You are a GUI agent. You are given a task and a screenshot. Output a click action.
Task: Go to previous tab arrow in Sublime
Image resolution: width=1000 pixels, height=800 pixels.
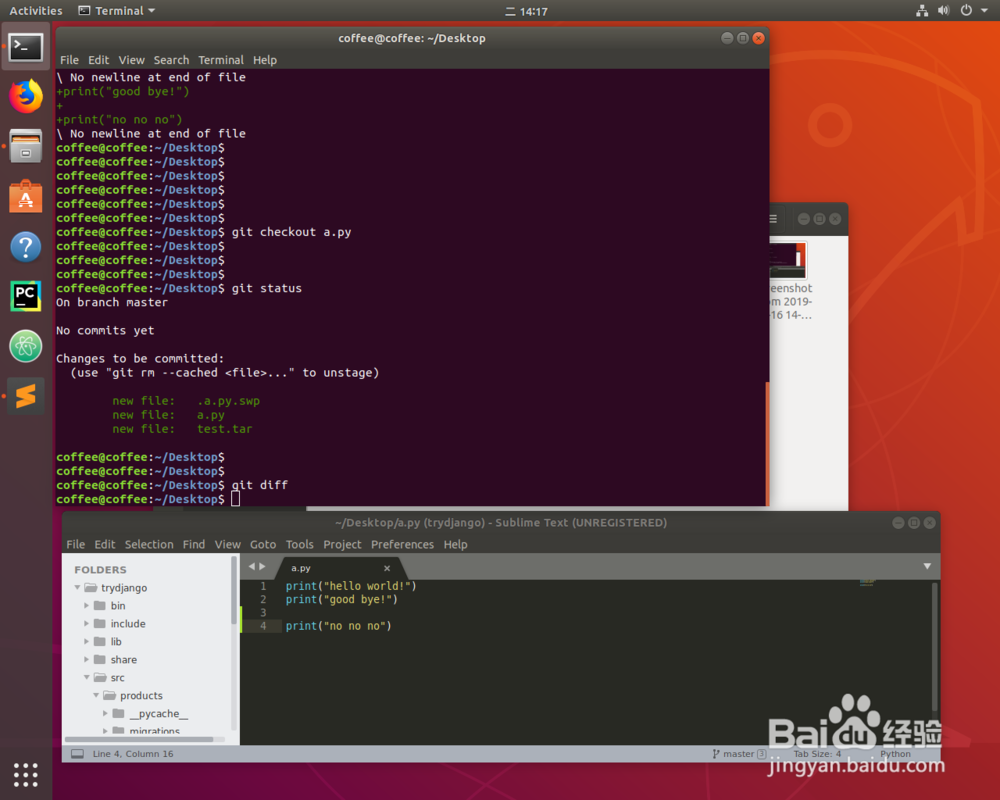252,566
